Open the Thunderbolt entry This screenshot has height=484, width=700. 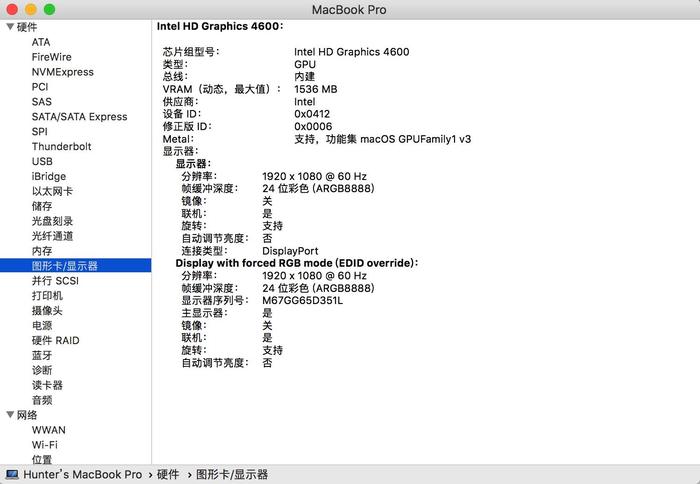coord(61,146)
